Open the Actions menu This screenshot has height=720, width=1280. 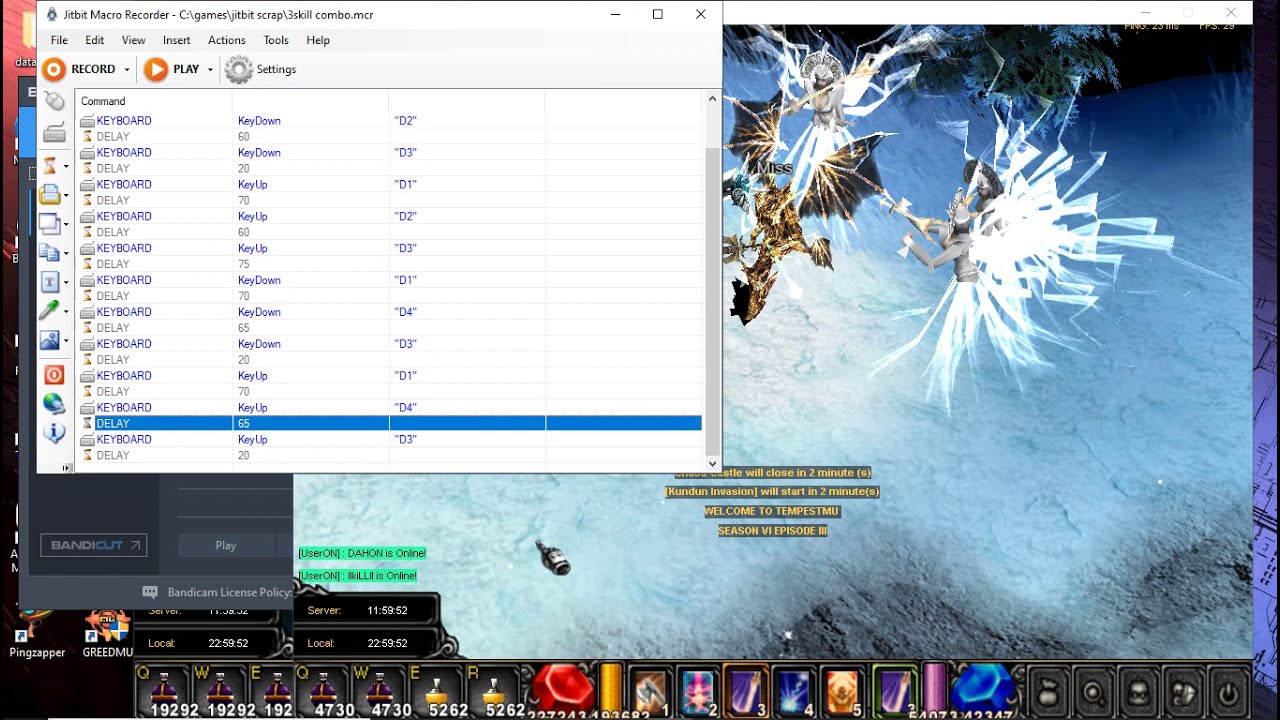coord(227,40)
